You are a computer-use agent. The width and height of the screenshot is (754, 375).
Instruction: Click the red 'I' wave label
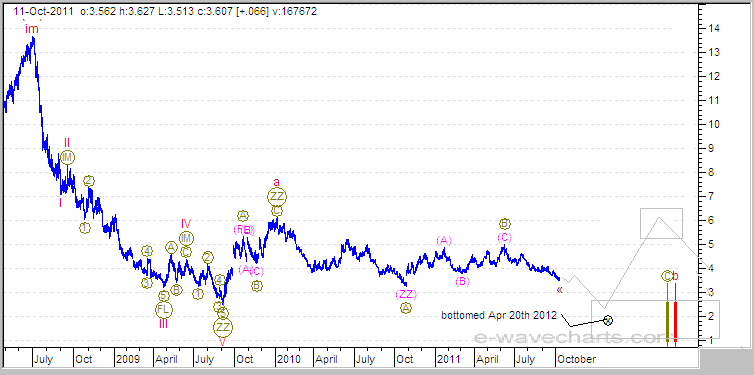pos(61,203)
